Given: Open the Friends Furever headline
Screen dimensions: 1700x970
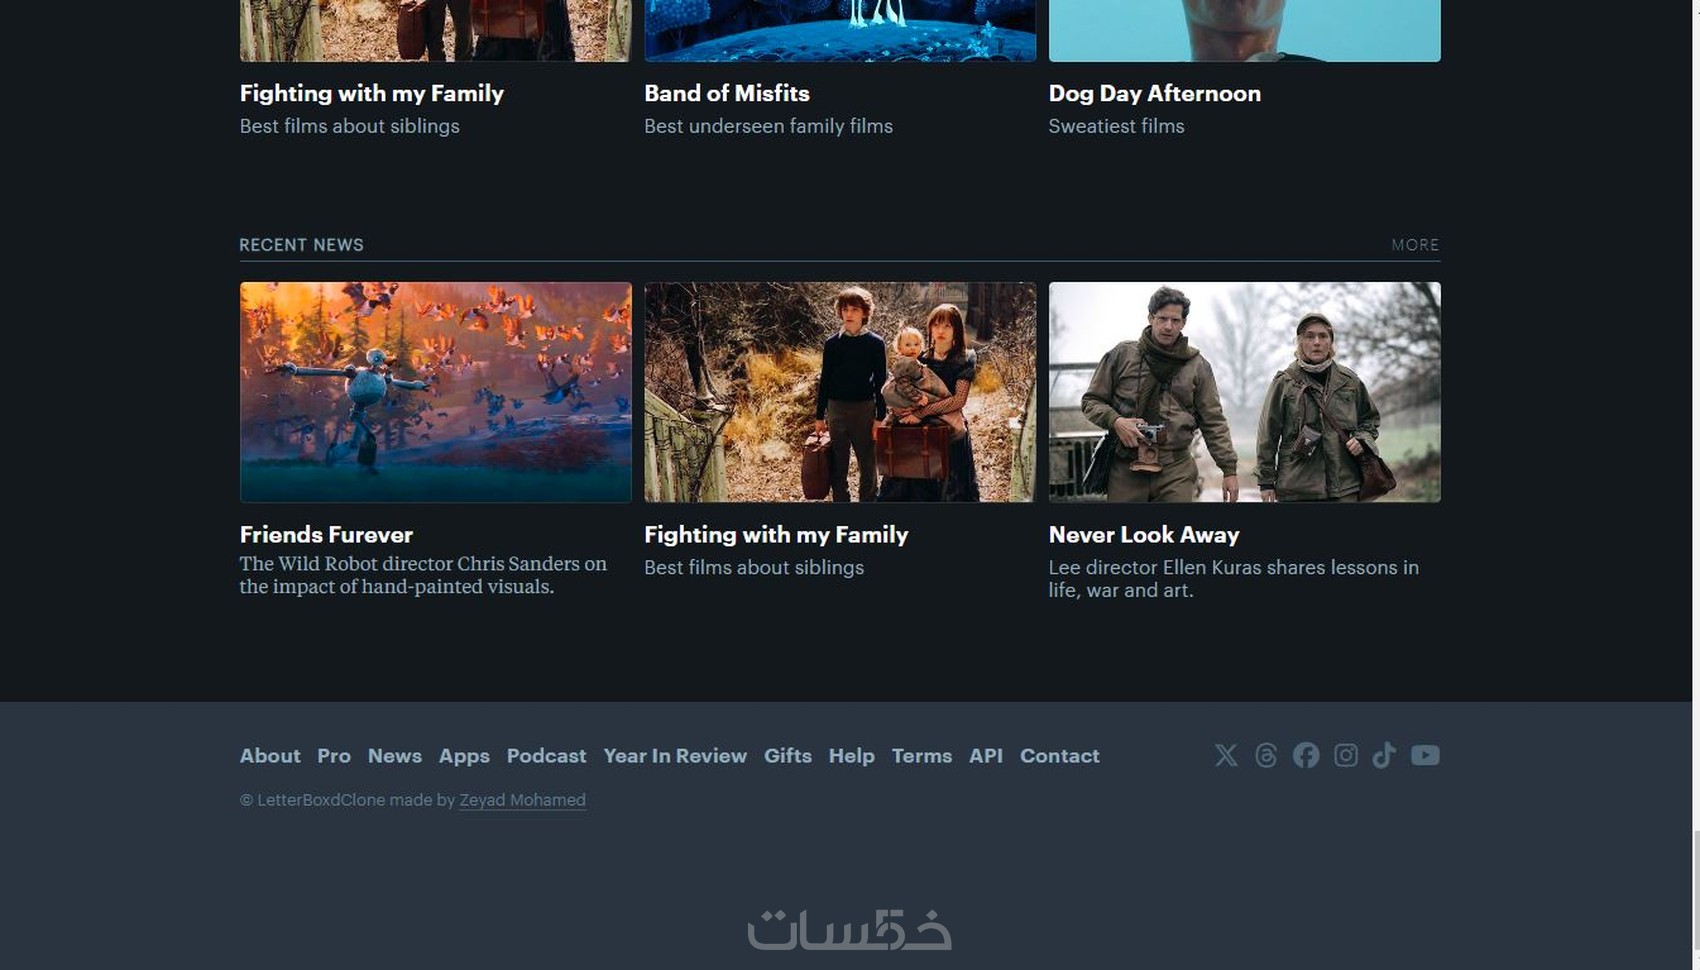Looking at the screenshot, I should pyautogui.click(x=326, y=535).
